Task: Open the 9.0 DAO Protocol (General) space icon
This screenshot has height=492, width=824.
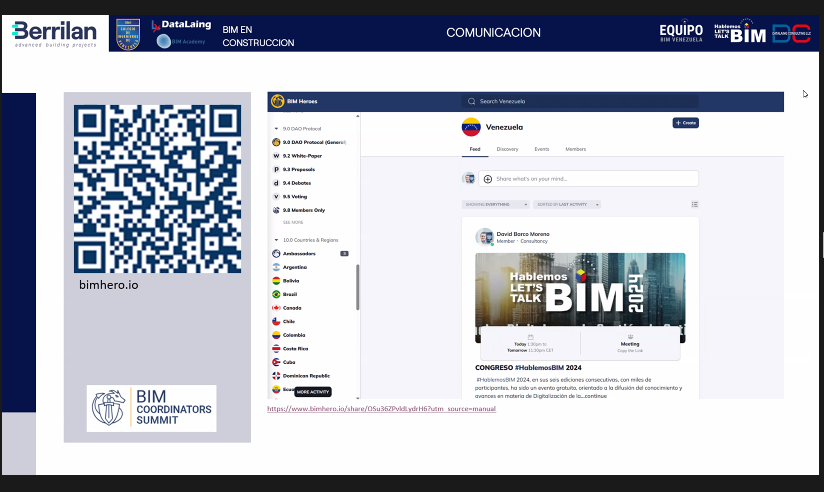Action: [x=276, y=142]
